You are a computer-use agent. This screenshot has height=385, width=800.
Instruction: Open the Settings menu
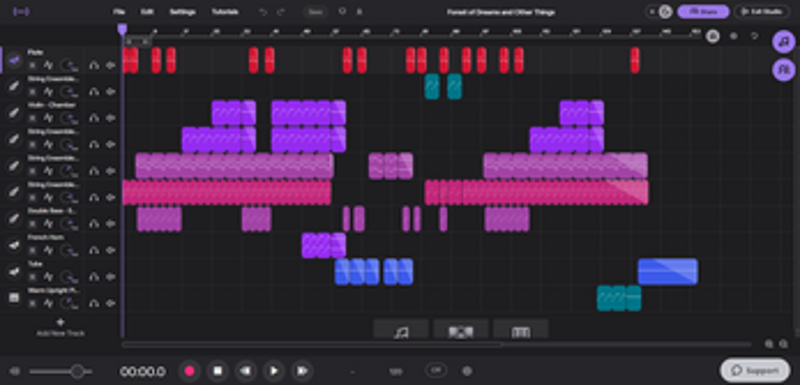pyautogui.click(x=183, y=12)
